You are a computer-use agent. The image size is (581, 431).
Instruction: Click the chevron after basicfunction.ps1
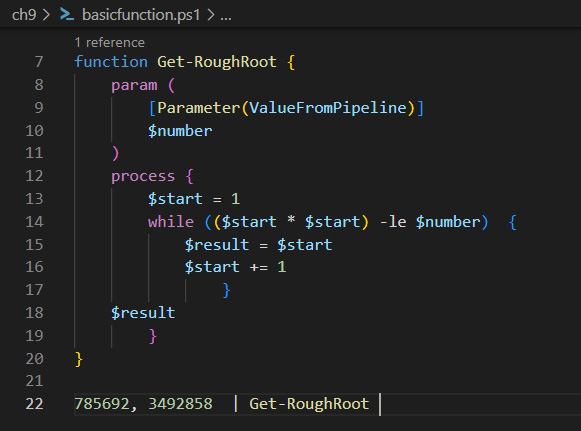(x=210, y=15)
